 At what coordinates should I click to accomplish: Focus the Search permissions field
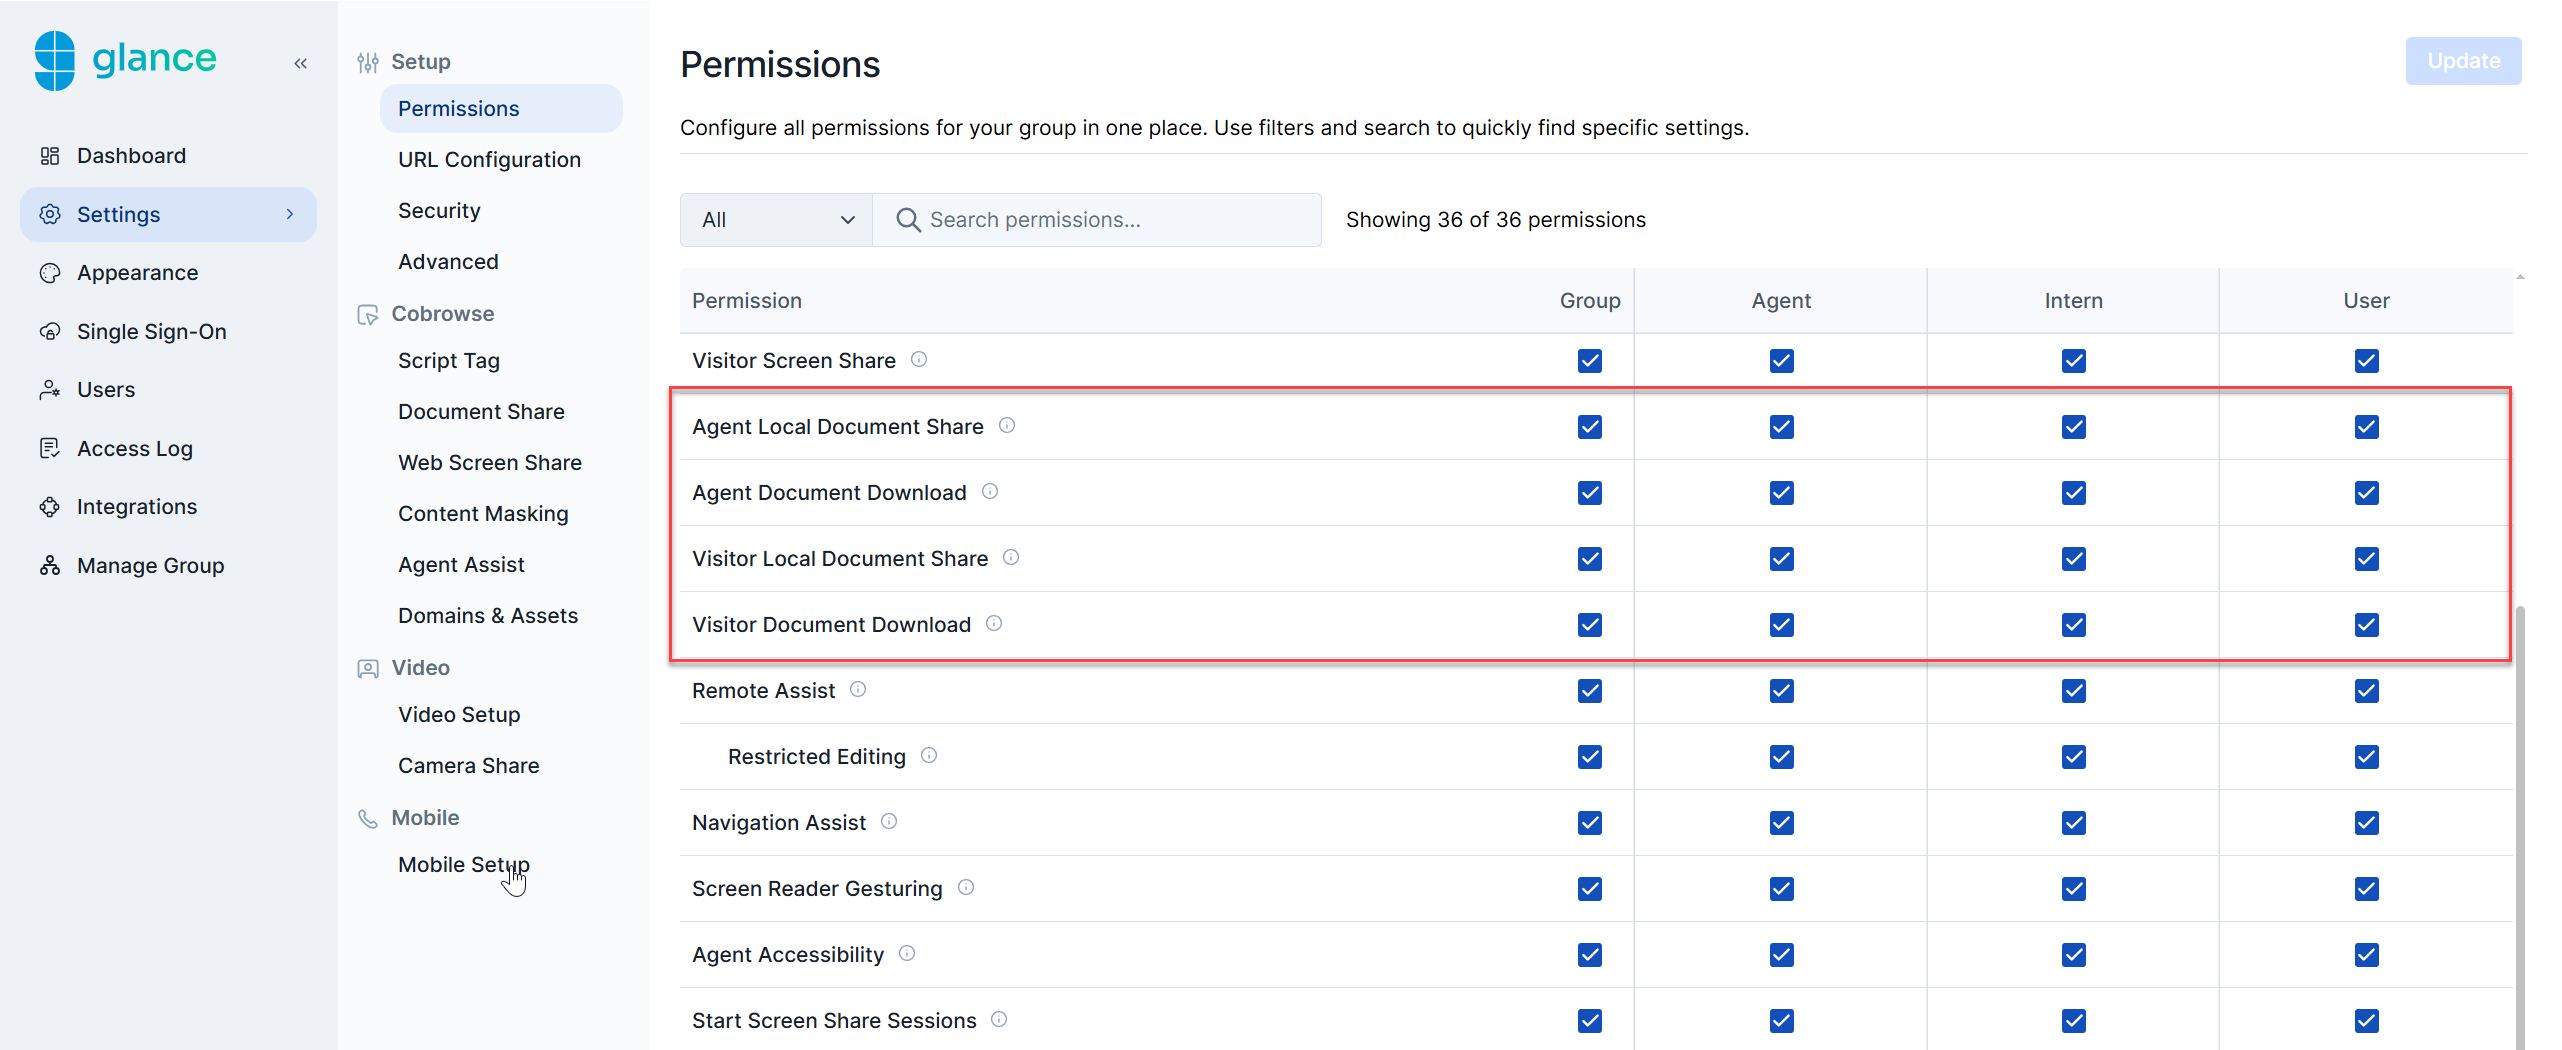point(1097,220)
